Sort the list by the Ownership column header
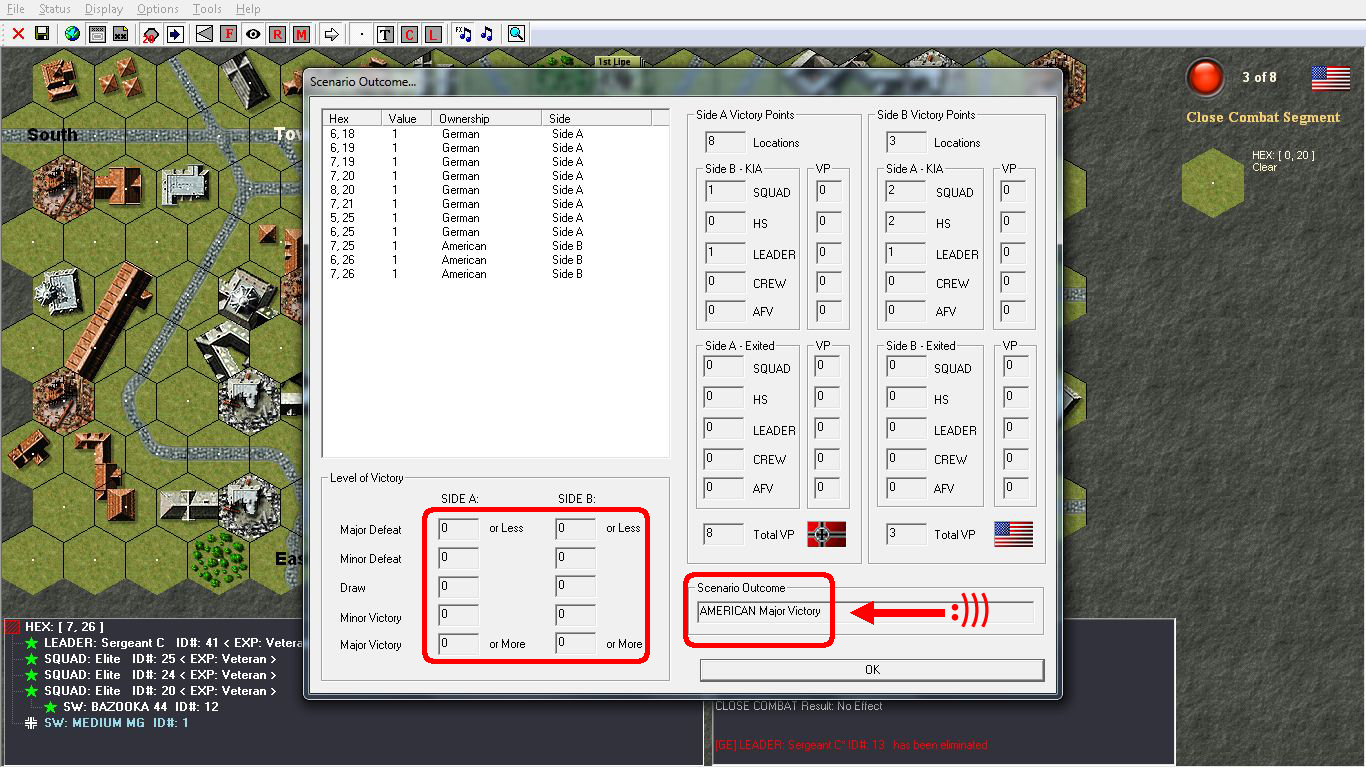Viewport: 1366px width, 768px height. [487, 118]
